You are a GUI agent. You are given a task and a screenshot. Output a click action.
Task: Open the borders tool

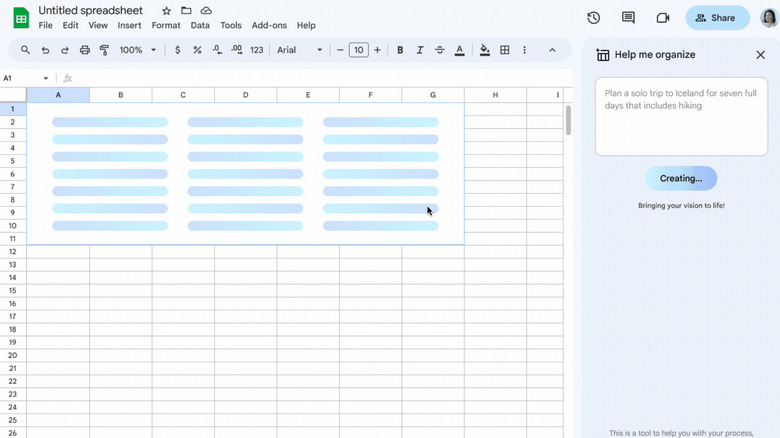[x=505, y=50]
